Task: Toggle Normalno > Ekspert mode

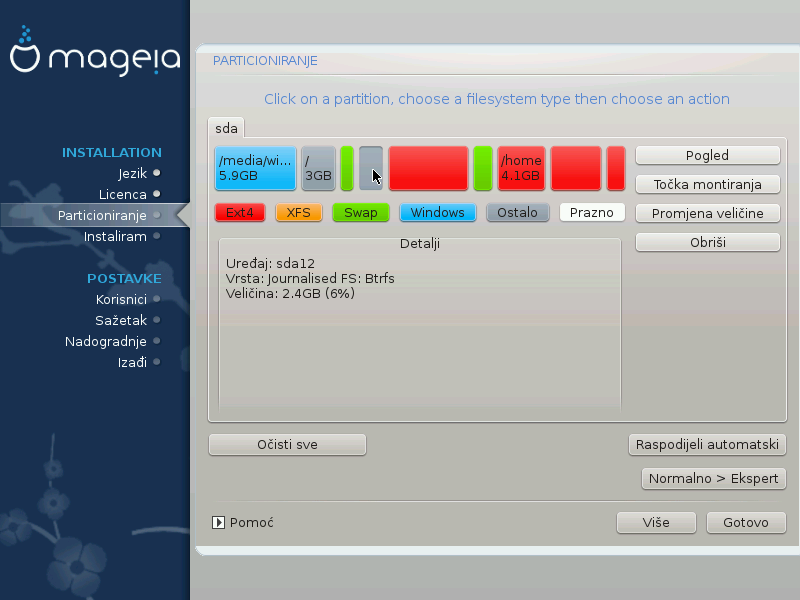Action: 713,479
